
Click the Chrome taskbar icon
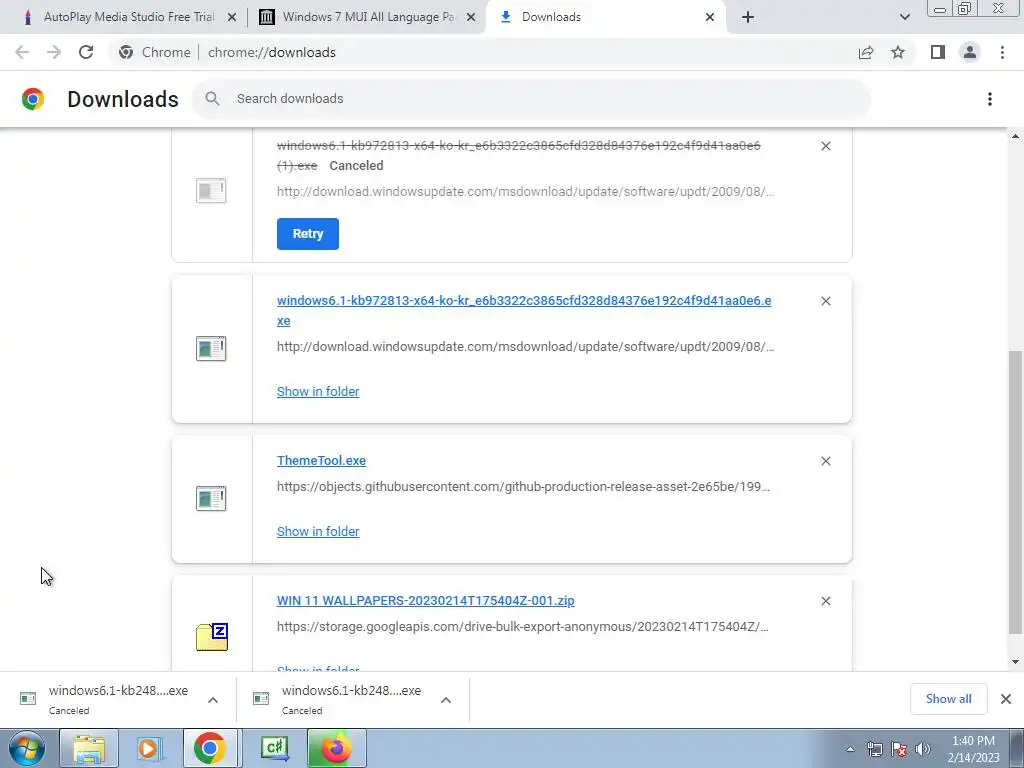pyautogui.click(x=210, y=748)
